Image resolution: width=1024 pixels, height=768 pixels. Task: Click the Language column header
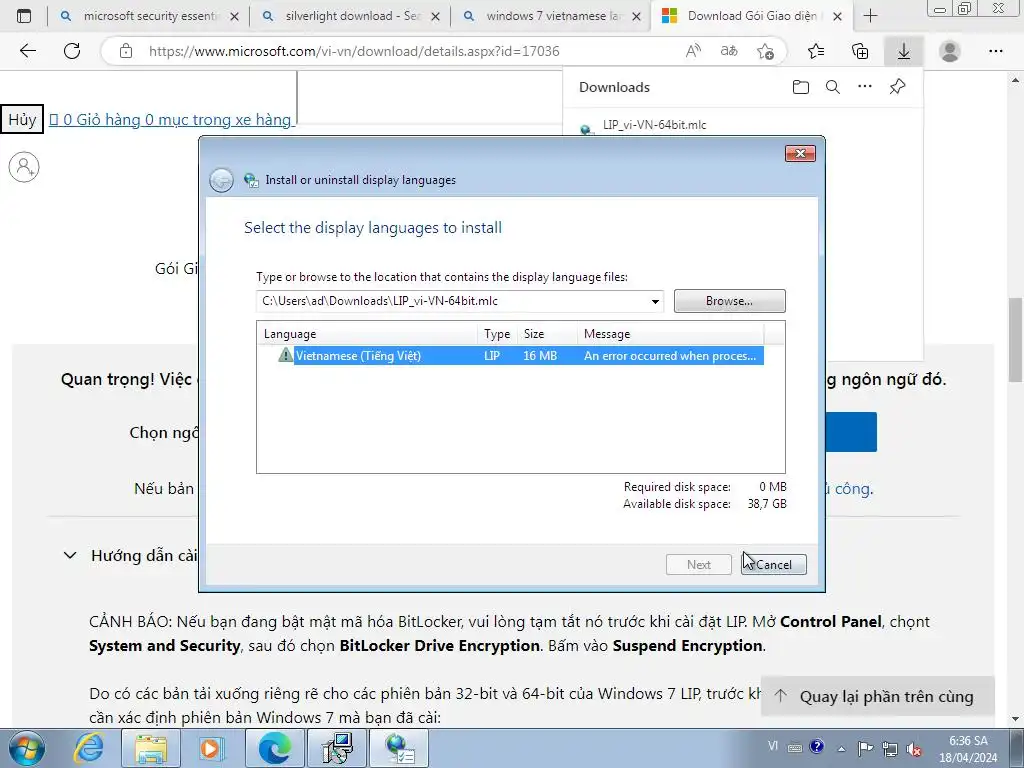point(367,334)
